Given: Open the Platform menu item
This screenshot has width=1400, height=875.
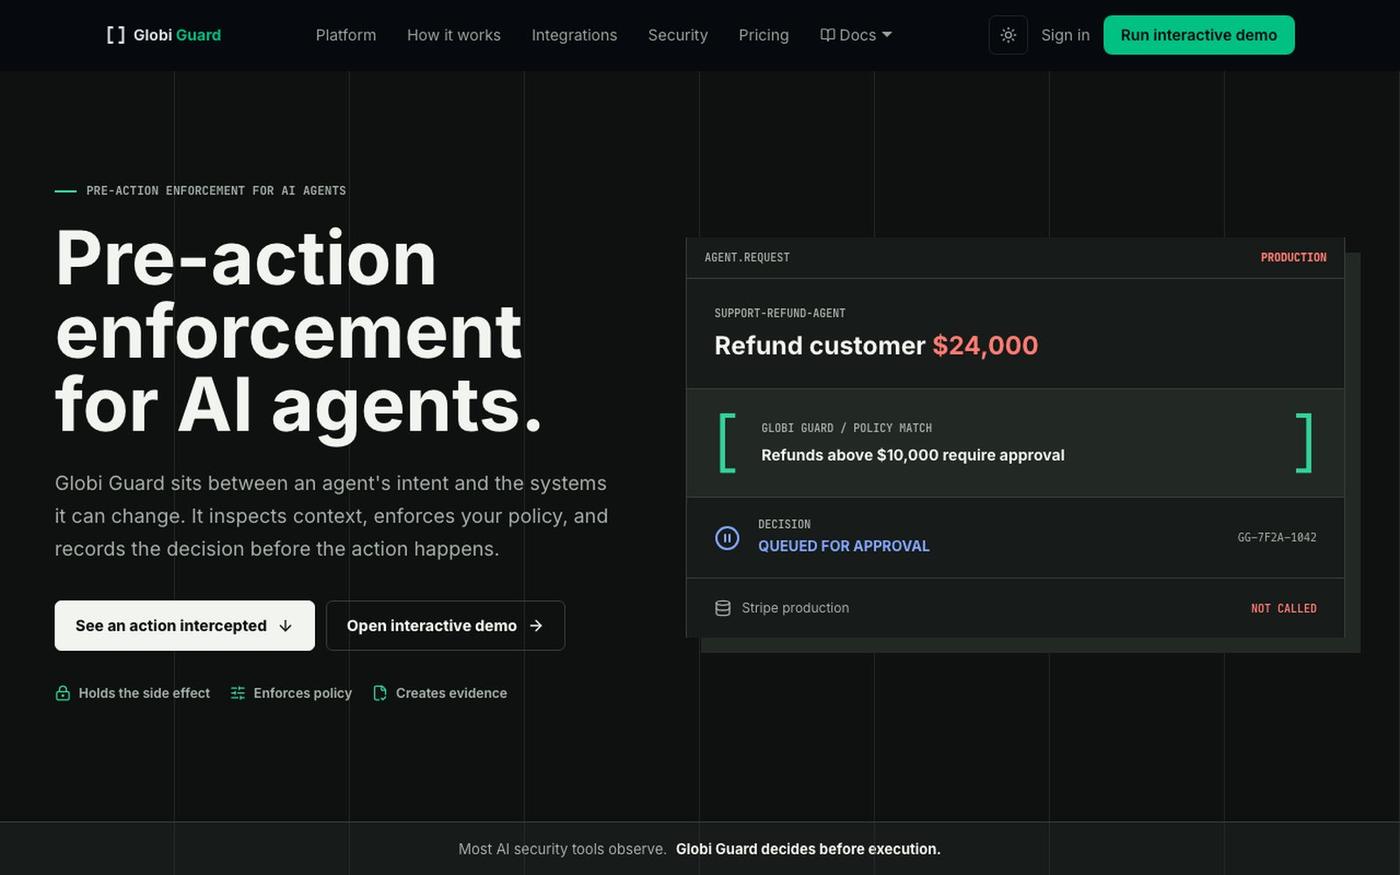Looking at the screenshot, I should click(x=346, y=35).
